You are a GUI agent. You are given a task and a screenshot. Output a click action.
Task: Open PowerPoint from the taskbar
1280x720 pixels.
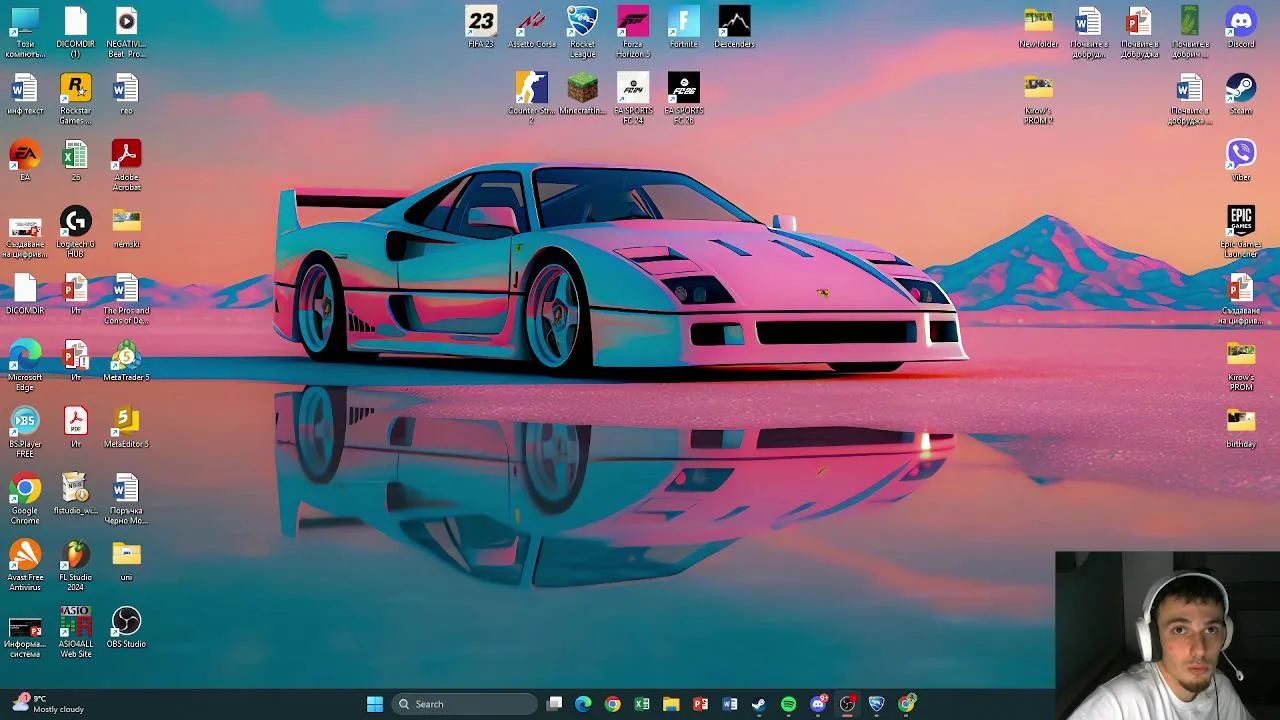pyautogui.click(x=701, y=704)
